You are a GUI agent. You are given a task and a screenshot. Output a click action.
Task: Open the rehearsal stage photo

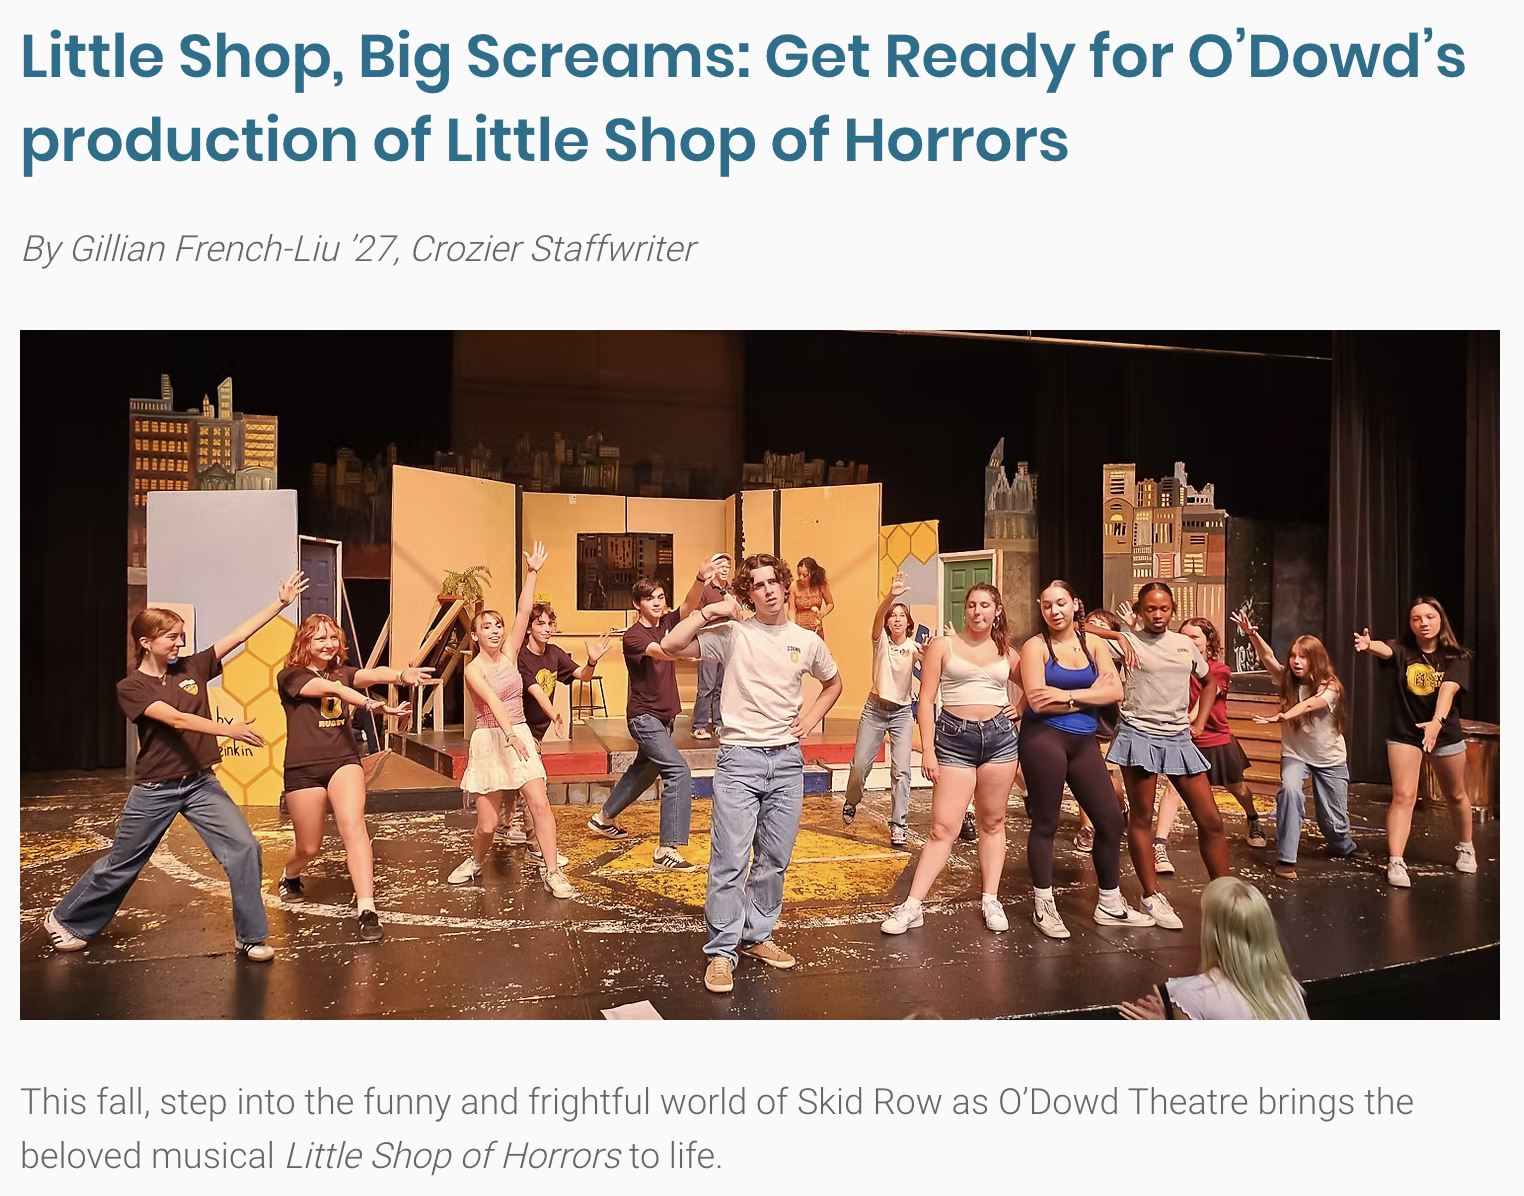click(x=760, y=675)
